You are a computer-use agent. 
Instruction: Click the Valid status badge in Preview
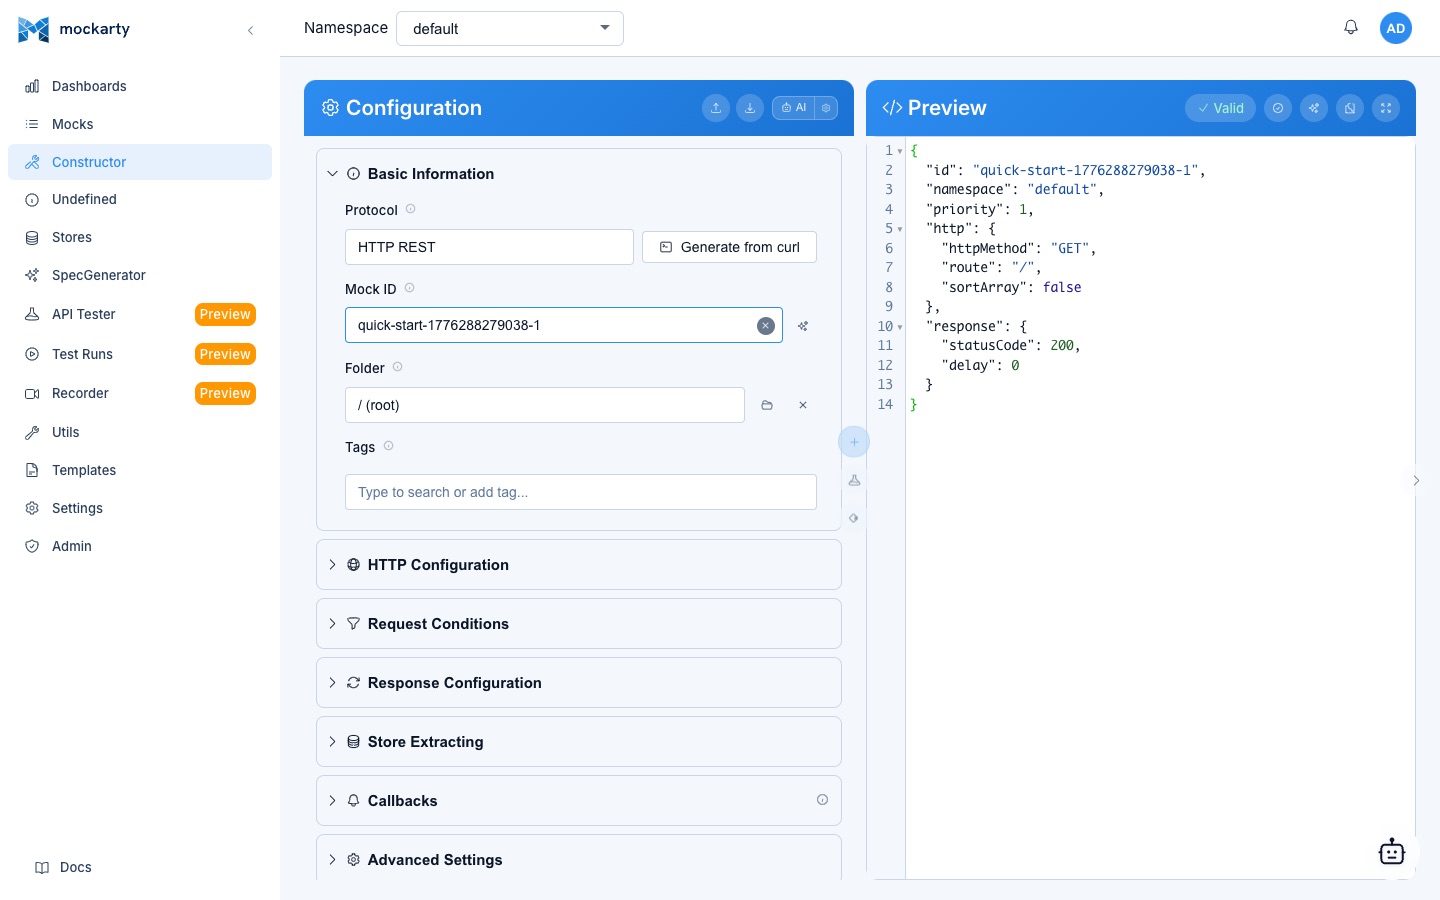click(x=1220, y=108)
